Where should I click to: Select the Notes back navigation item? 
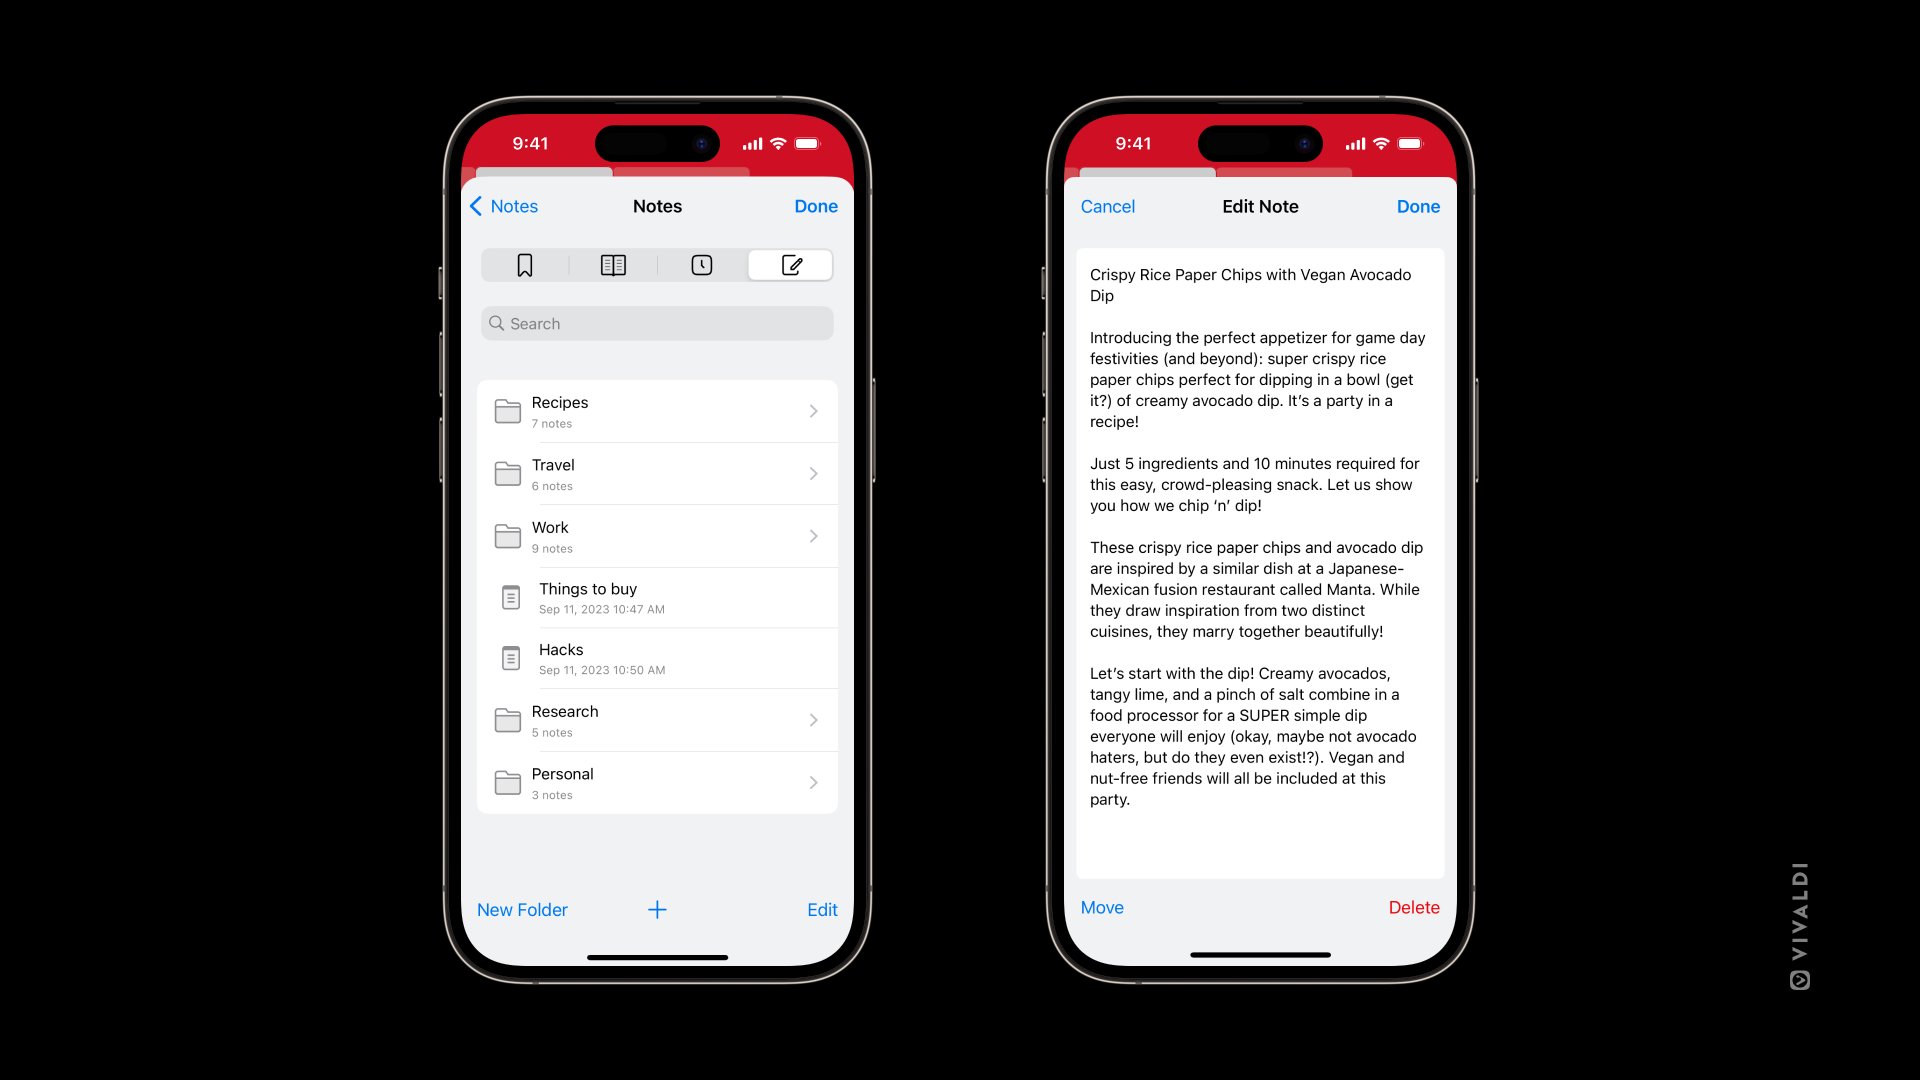508,206
